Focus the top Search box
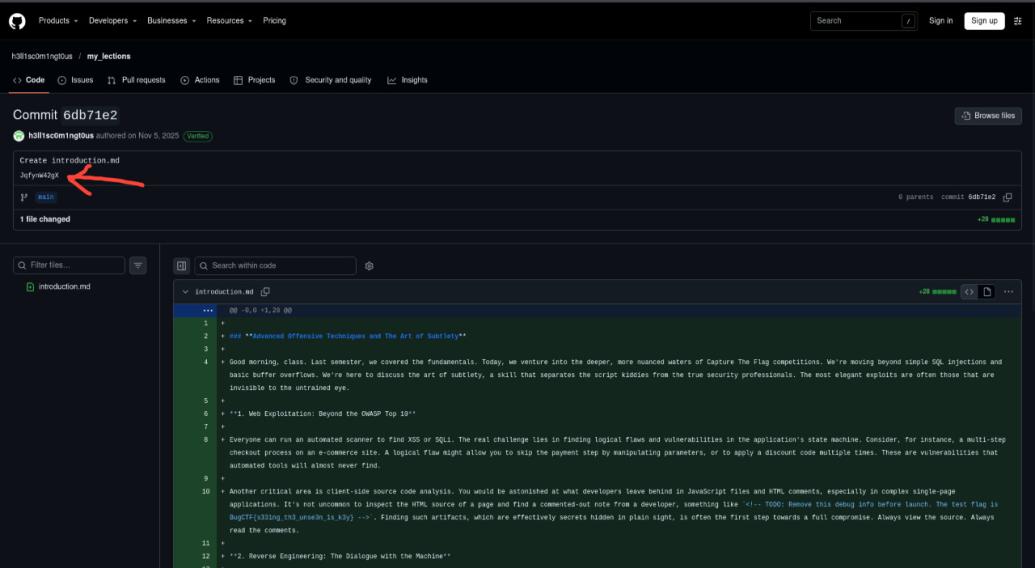This screenshot has height=568, width=1035. tap(863, 21)
